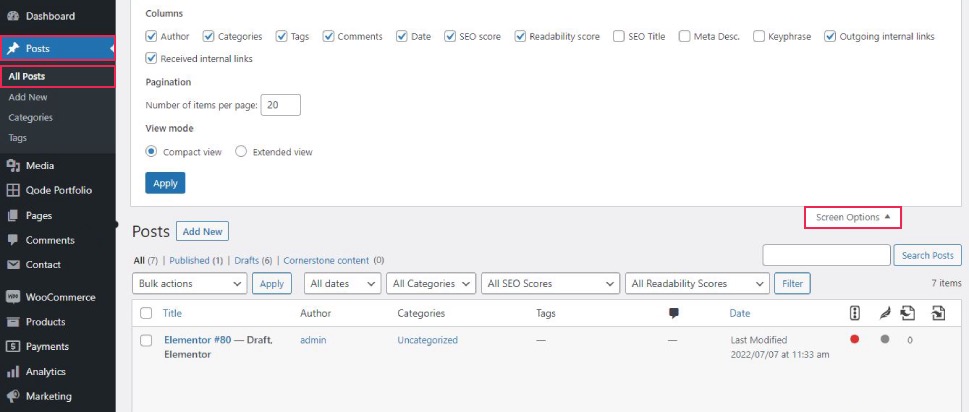Open the Bulk actions dropdown

[x=190, y=284]
